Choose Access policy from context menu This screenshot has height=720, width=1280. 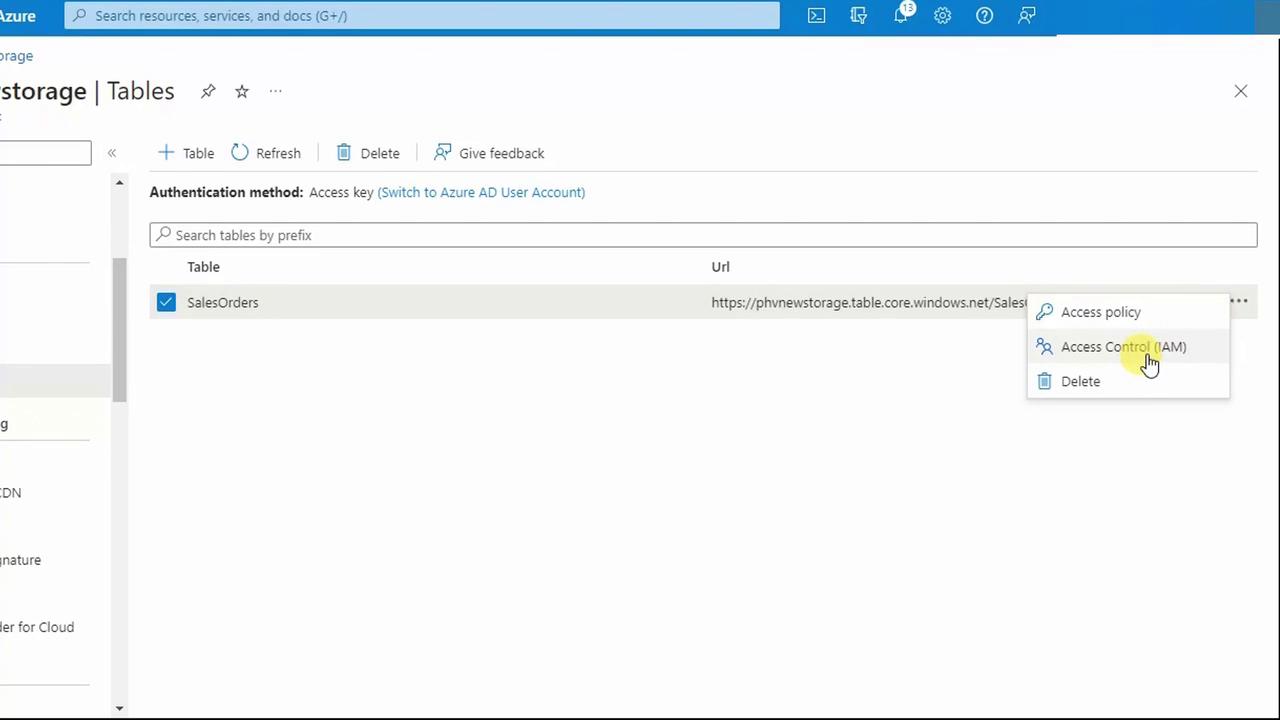pyautogui.click(x=1128, y=312)
